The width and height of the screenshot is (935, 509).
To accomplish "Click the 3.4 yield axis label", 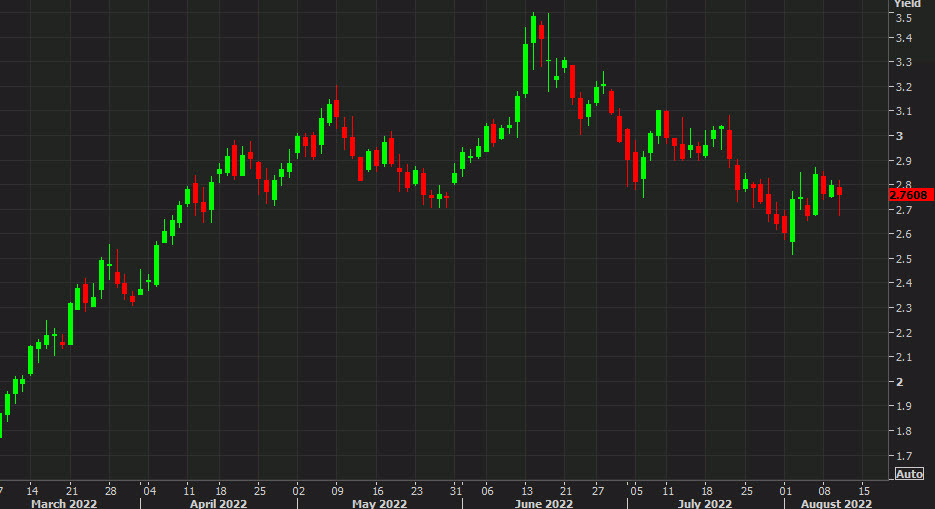I will click(904, 38).
